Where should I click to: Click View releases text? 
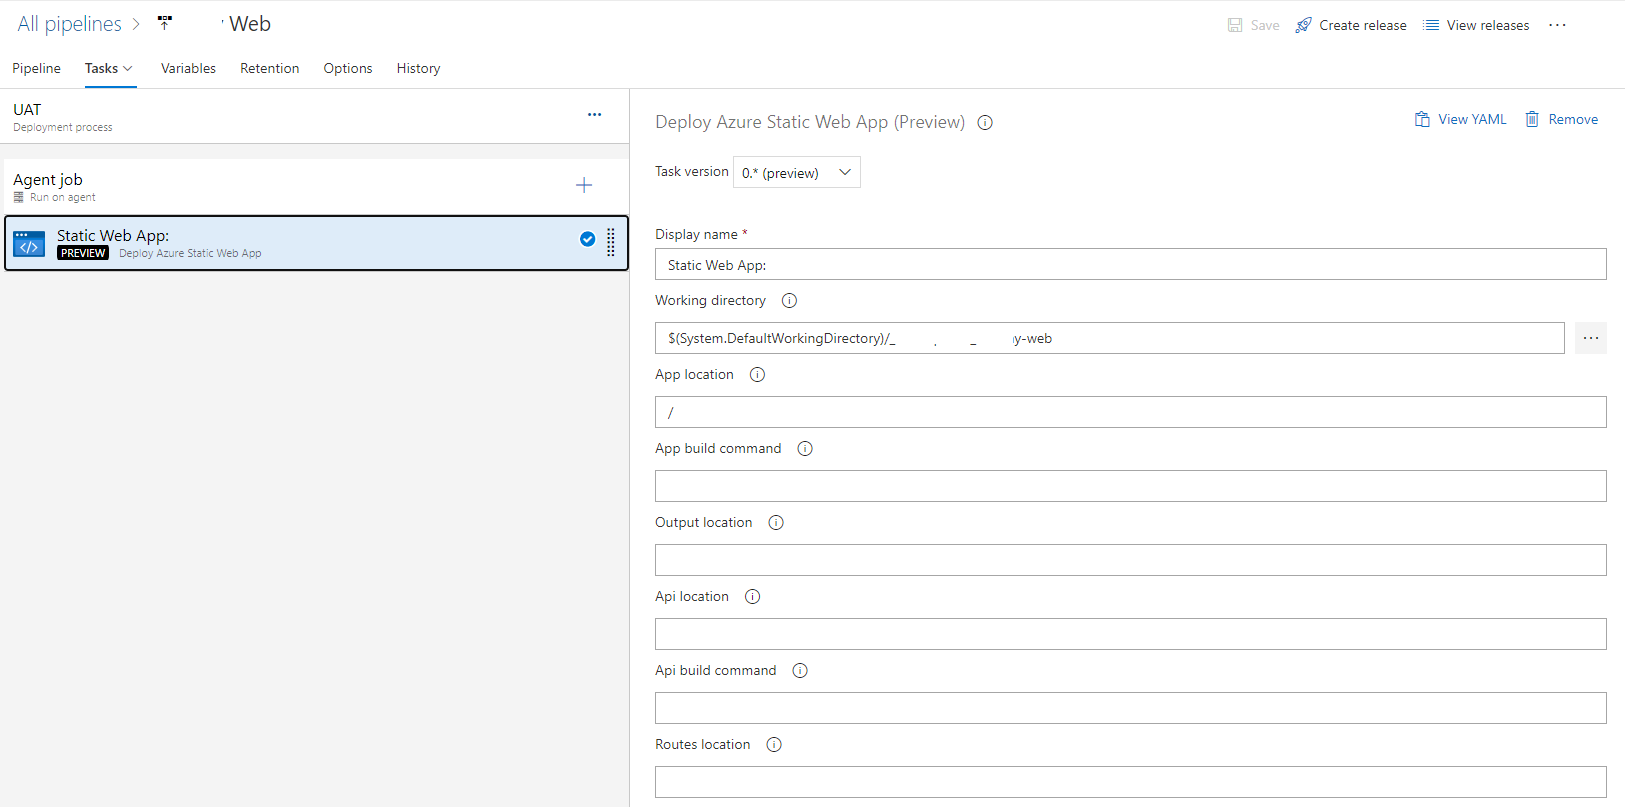[1488, 25]
